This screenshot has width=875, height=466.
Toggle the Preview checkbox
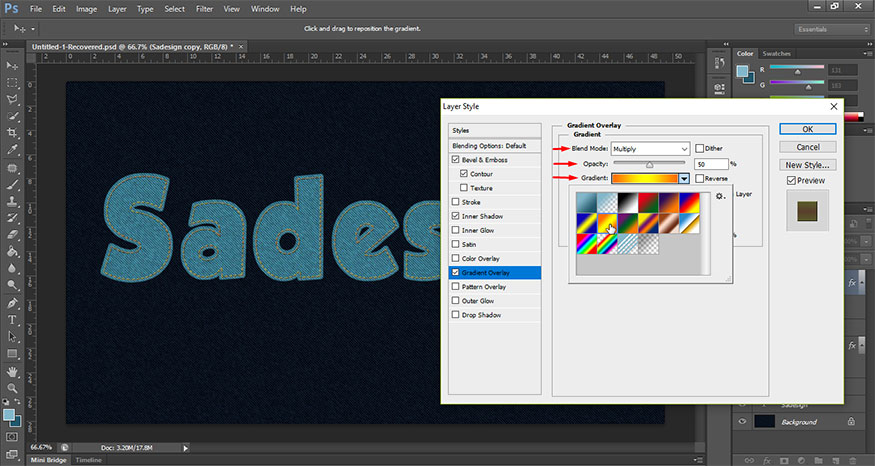point(791,180)
